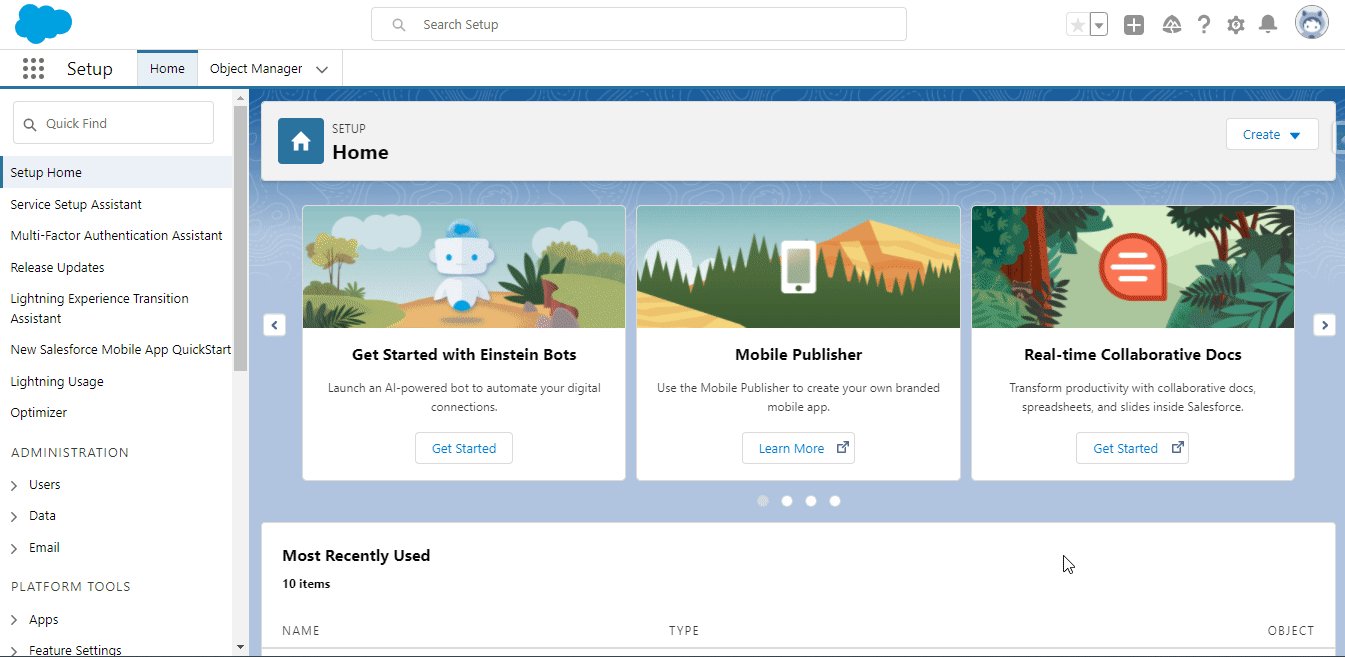Select the third carousel page dot
Viewport: 1345px width, 657px height.
[x=811, y=501]
